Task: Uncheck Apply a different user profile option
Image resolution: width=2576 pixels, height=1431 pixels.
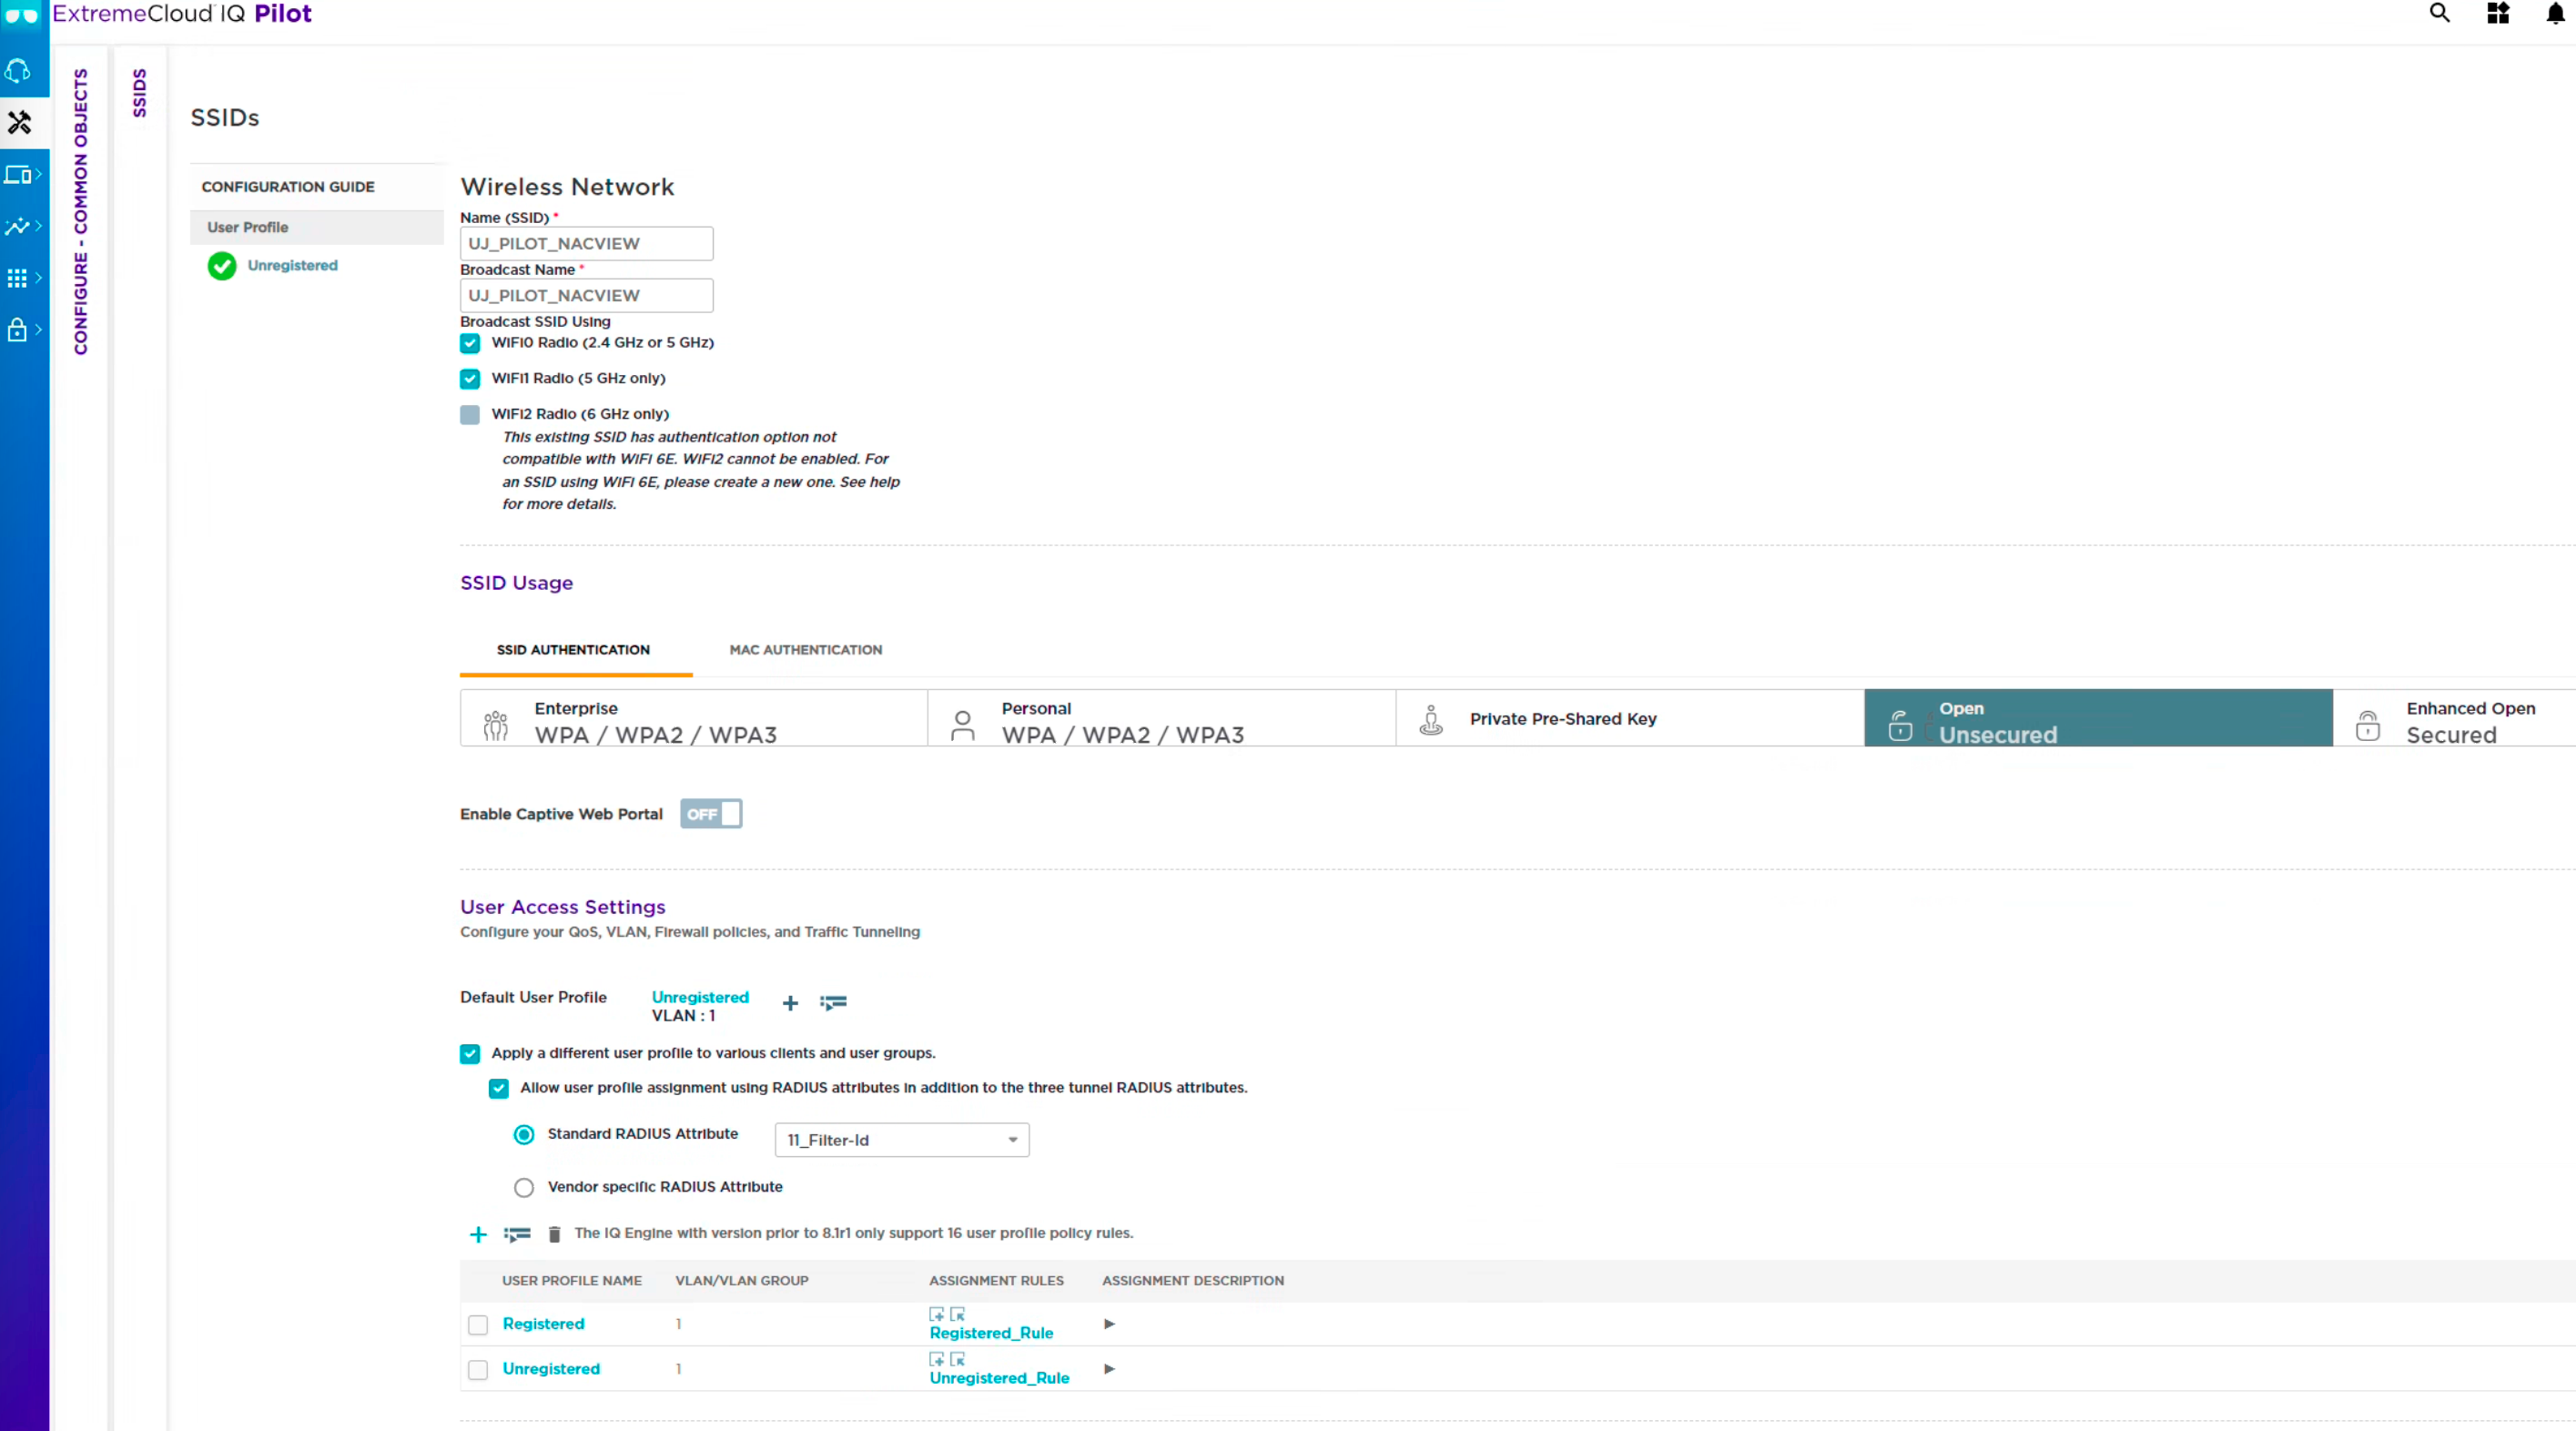Action: click(x=470, y=1054)
